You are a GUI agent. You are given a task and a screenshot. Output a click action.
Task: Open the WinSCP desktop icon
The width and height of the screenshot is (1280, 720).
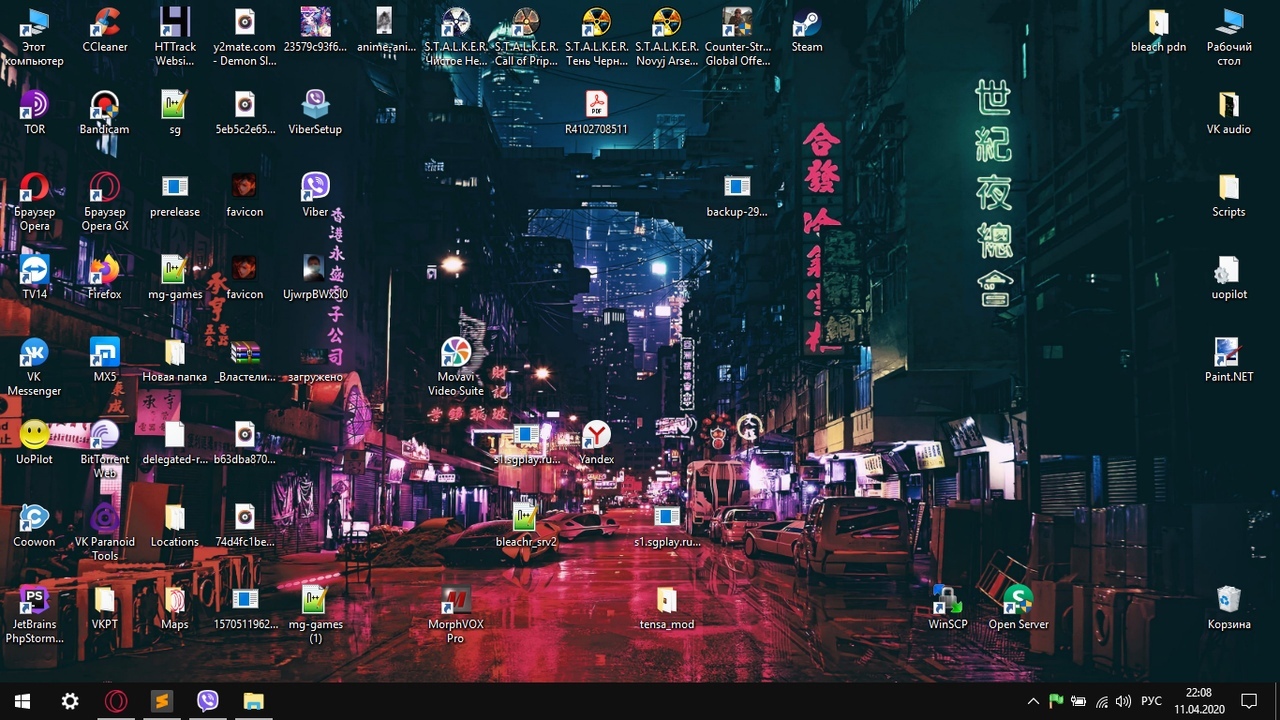click(x=947, y=601)
